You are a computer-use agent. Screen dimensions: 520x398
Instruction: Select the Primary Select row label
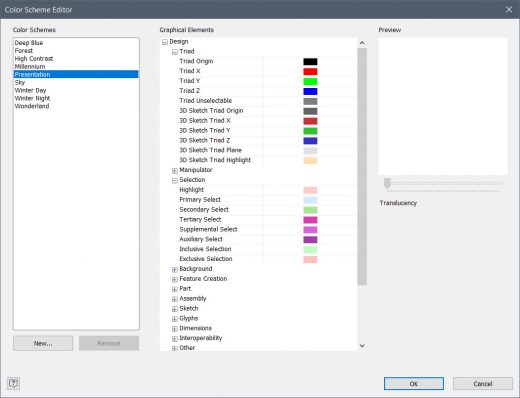(200, 200)
